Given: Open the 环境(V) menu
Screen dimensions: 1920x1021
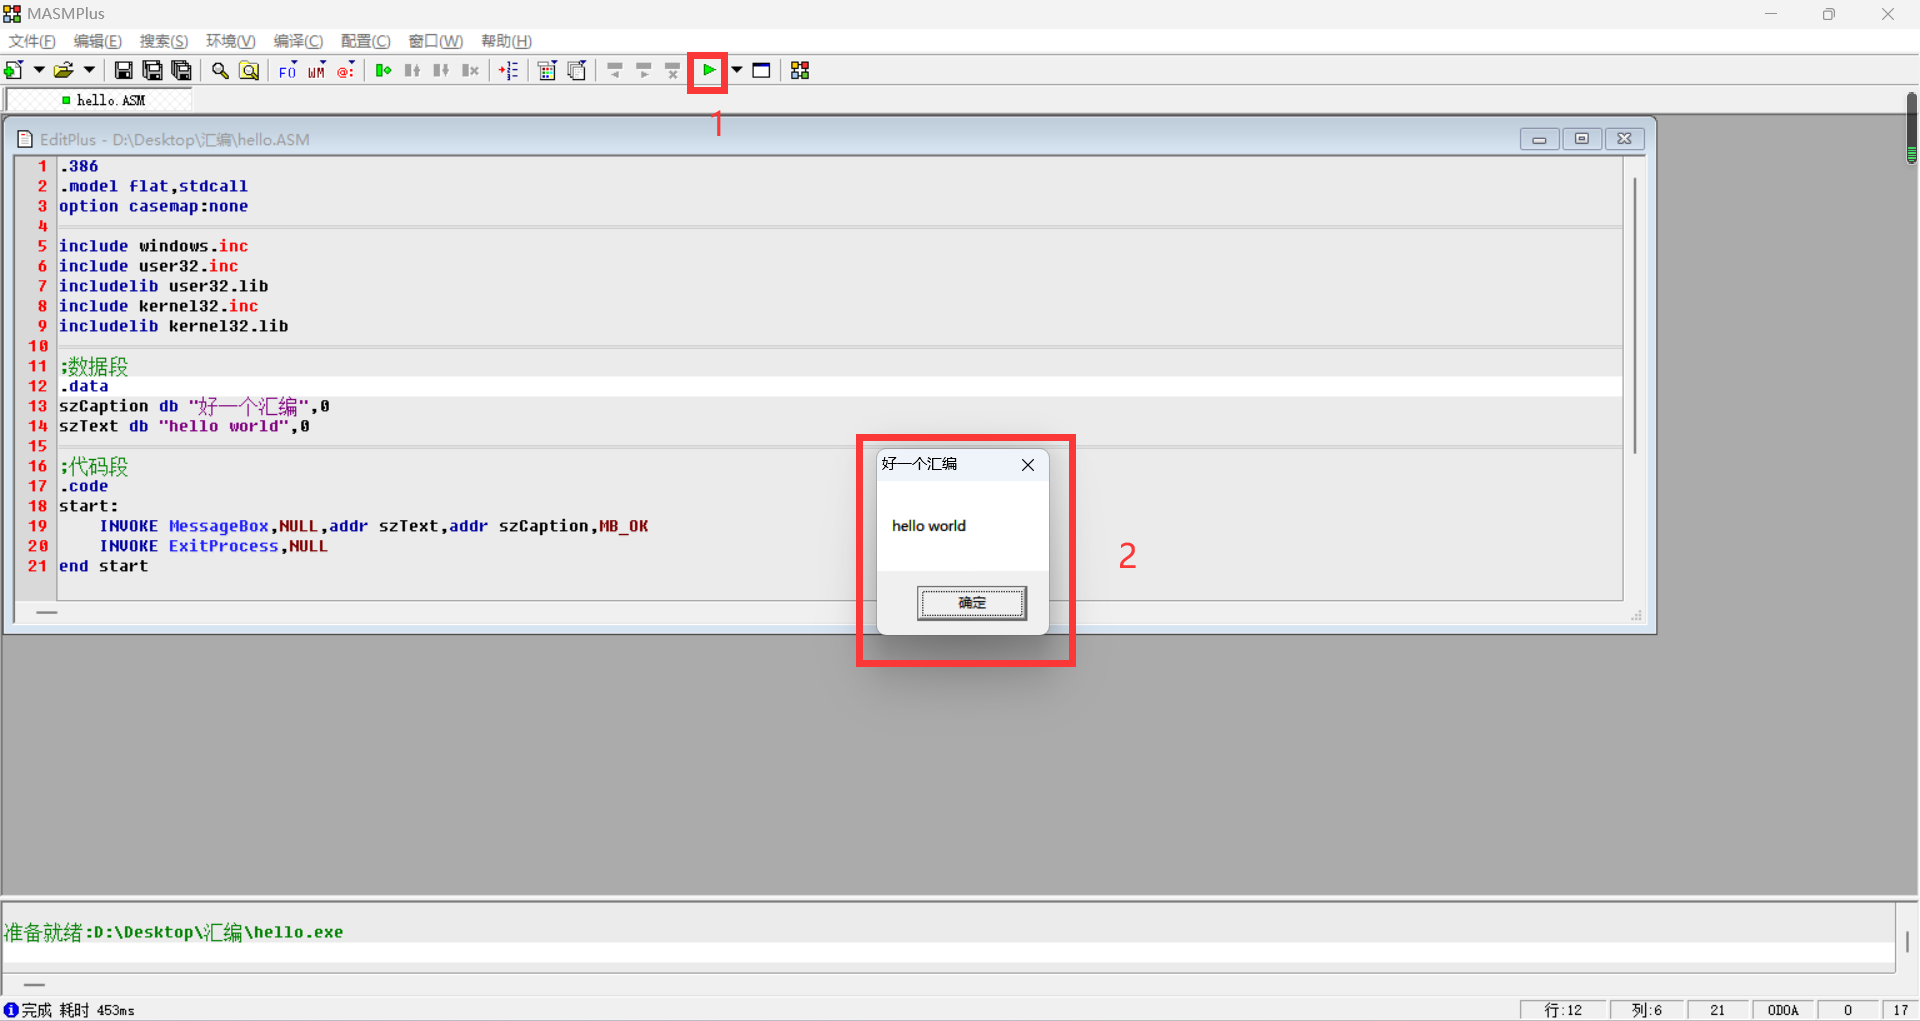Looking at the screenshot, I should (231, 41).
